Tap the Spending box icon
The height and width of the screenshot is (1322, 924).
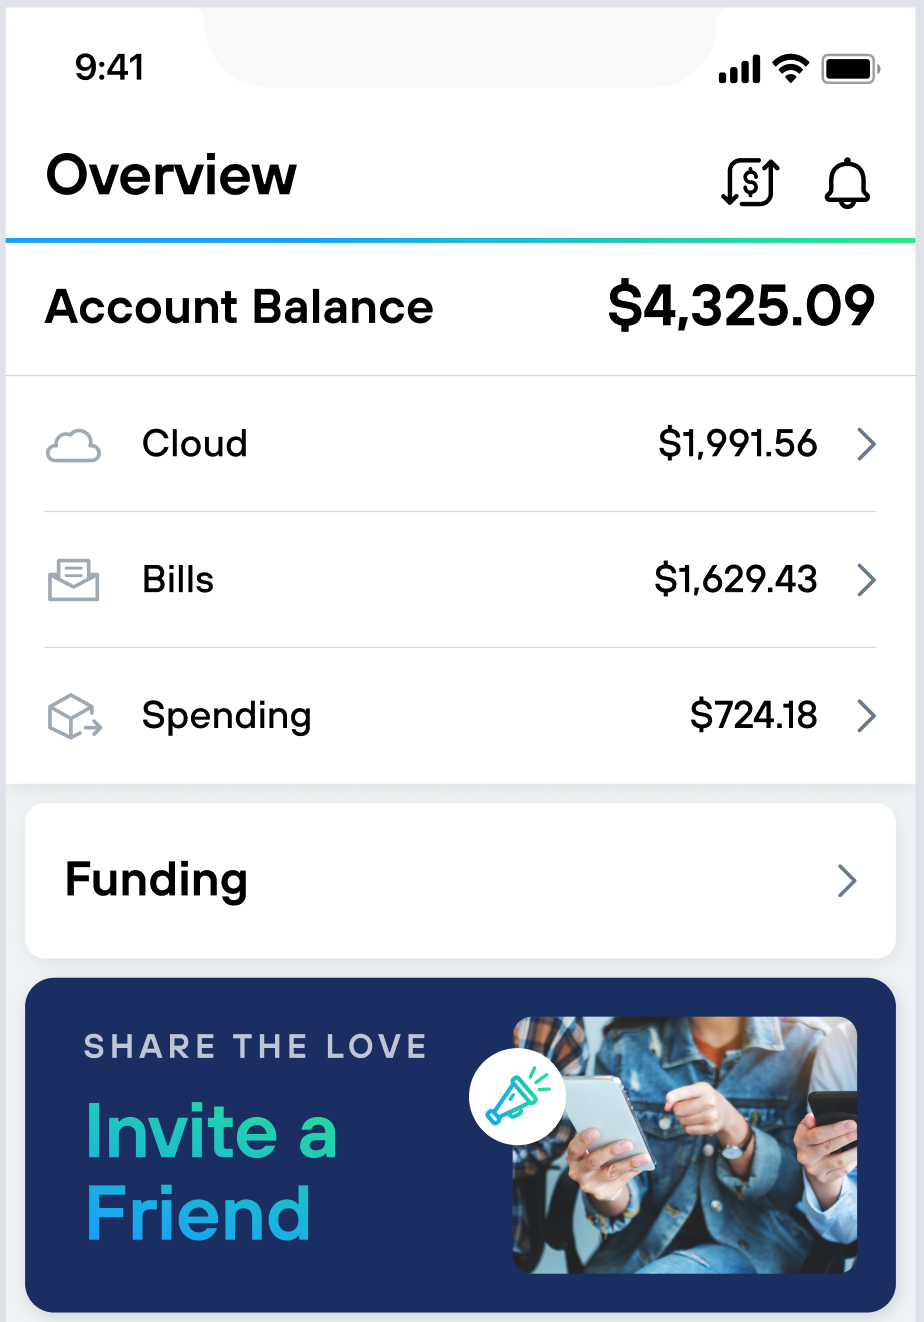click(x=75, y=716)
